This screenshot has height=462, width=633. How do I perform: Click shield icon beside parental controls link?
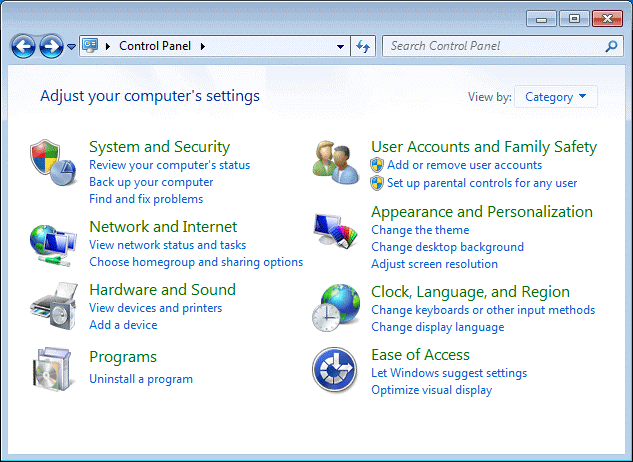coord(377,183)
